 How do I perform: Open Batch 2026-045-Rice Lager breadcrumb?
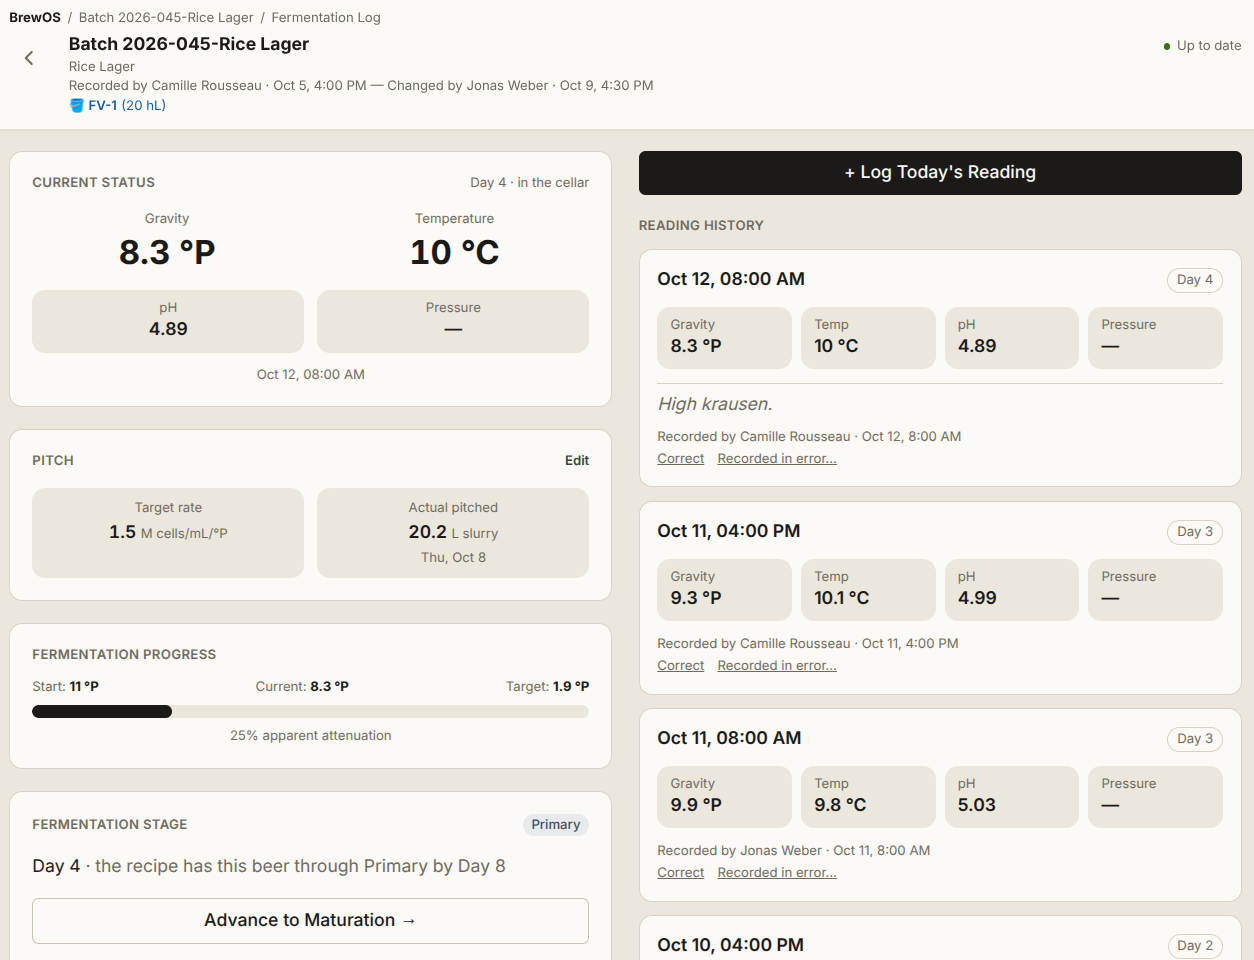click(164, 17)
